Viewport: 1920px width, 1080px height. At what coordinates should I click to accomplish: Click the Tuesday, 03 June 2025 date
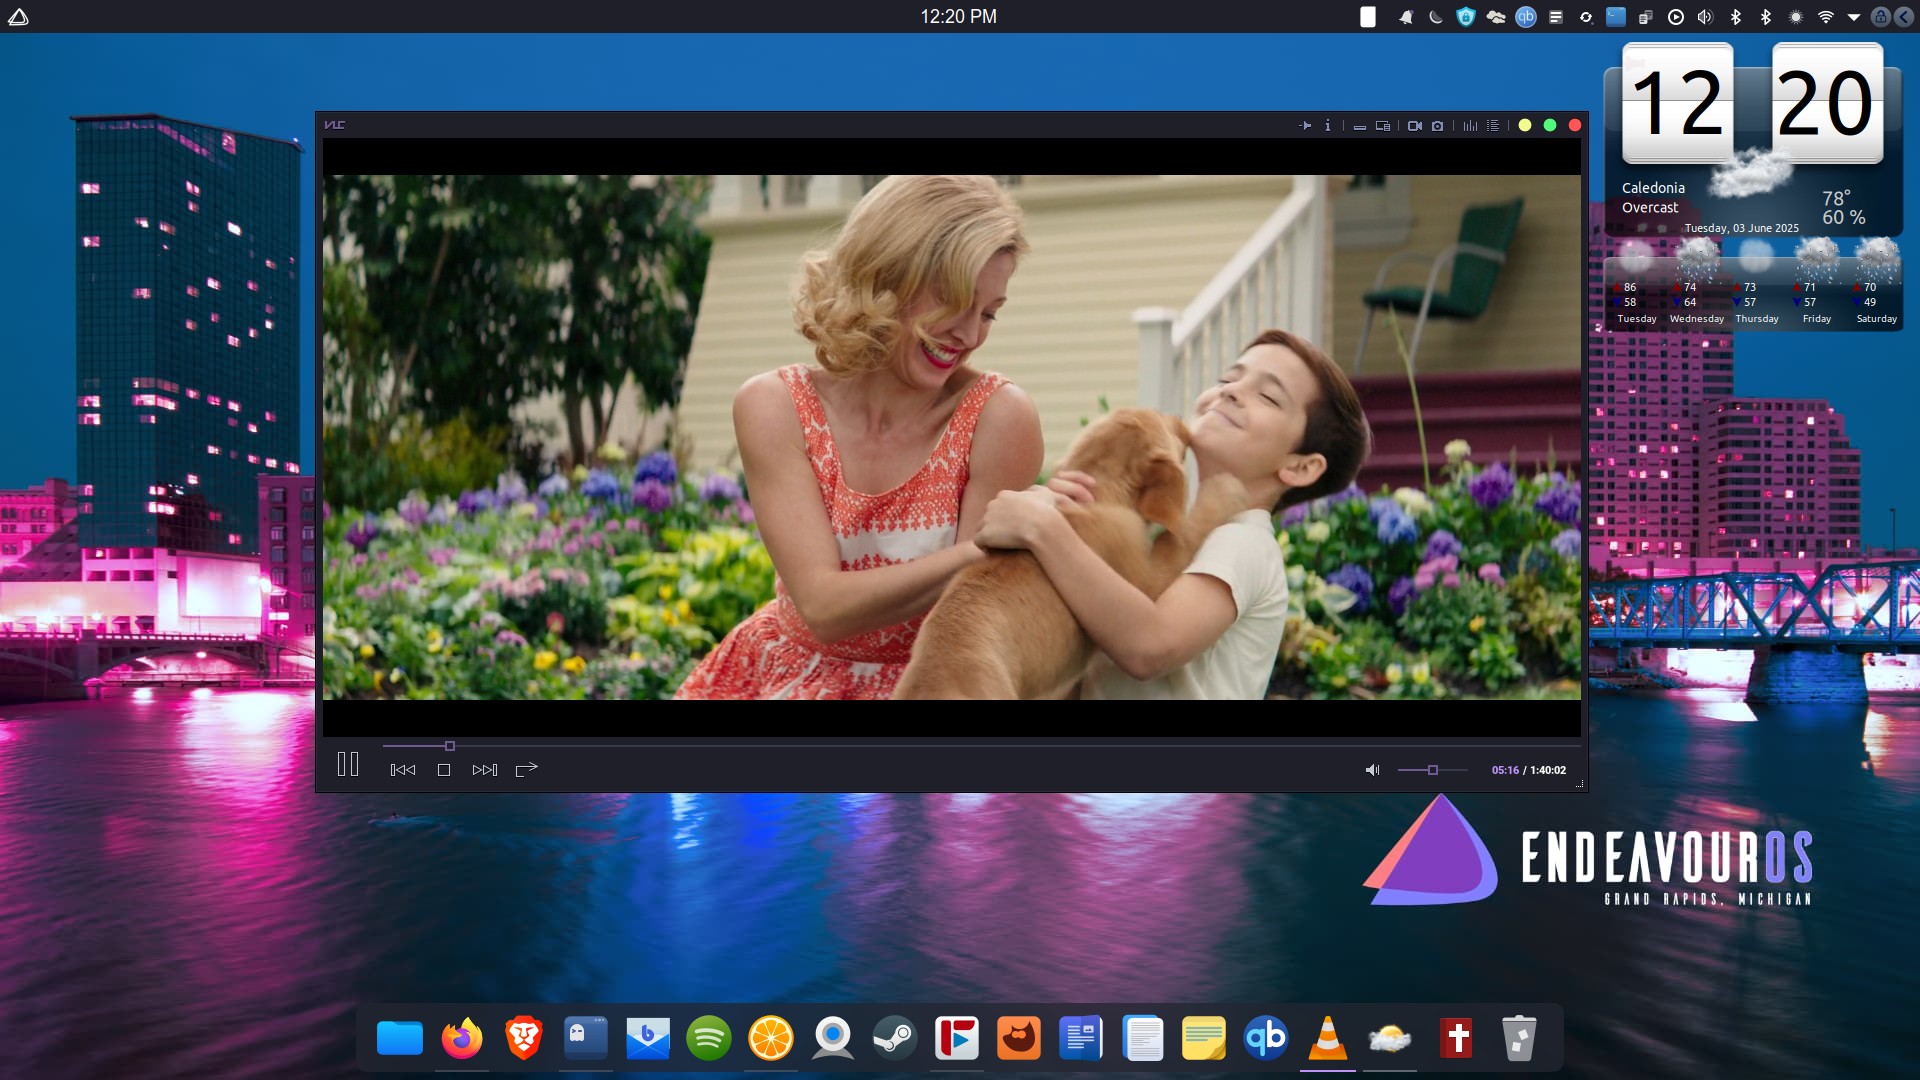[1742, 228]
